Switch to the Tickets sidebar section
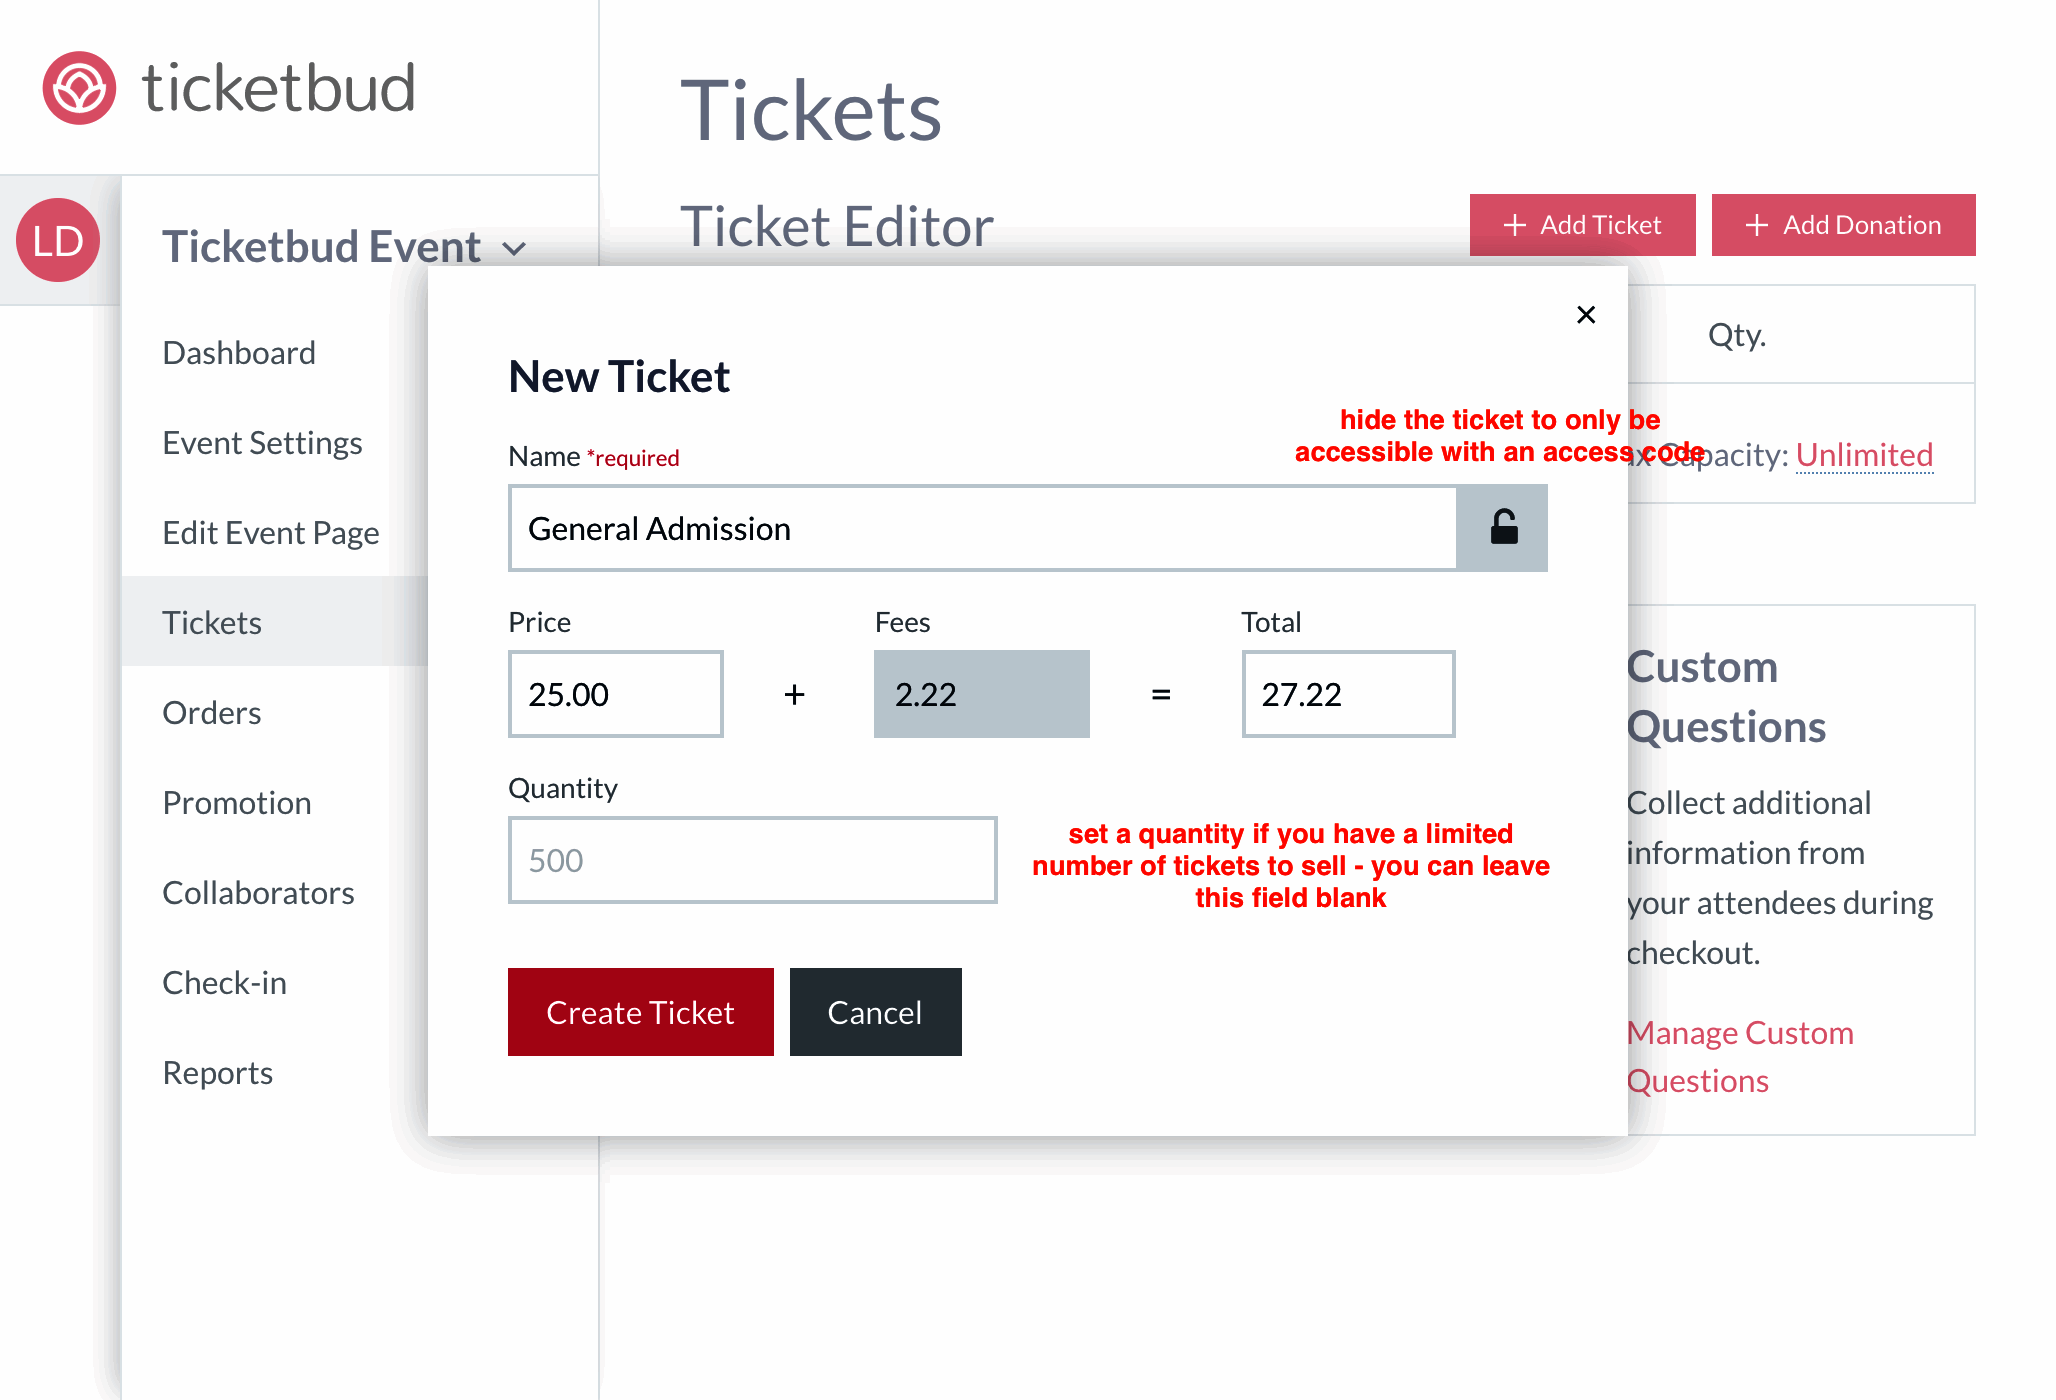 (x=212, y=622)
